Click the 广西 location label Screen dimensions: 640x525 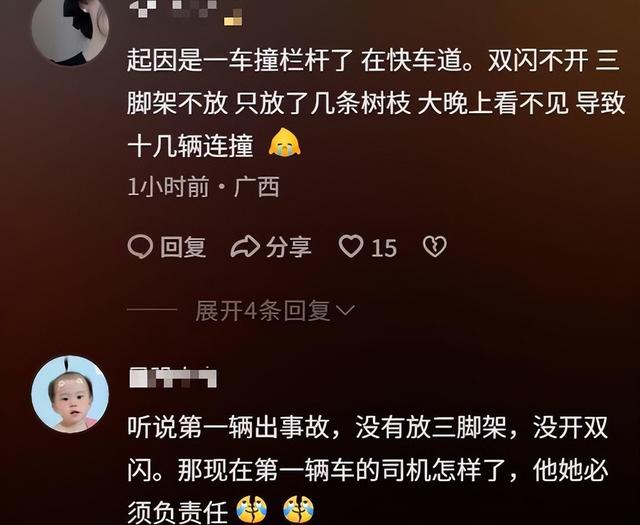tap(256, 187)
